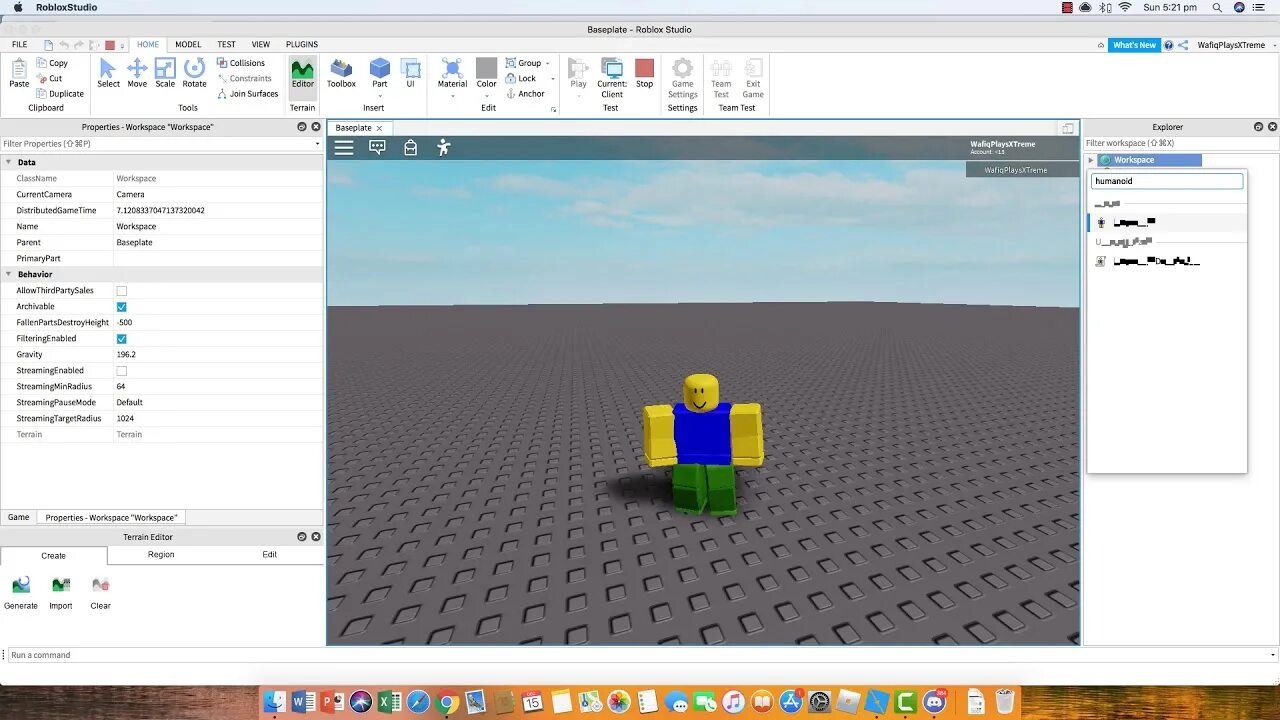Activate the Rotate tool
The image size is (1280, 720).
tap(195, 73)
